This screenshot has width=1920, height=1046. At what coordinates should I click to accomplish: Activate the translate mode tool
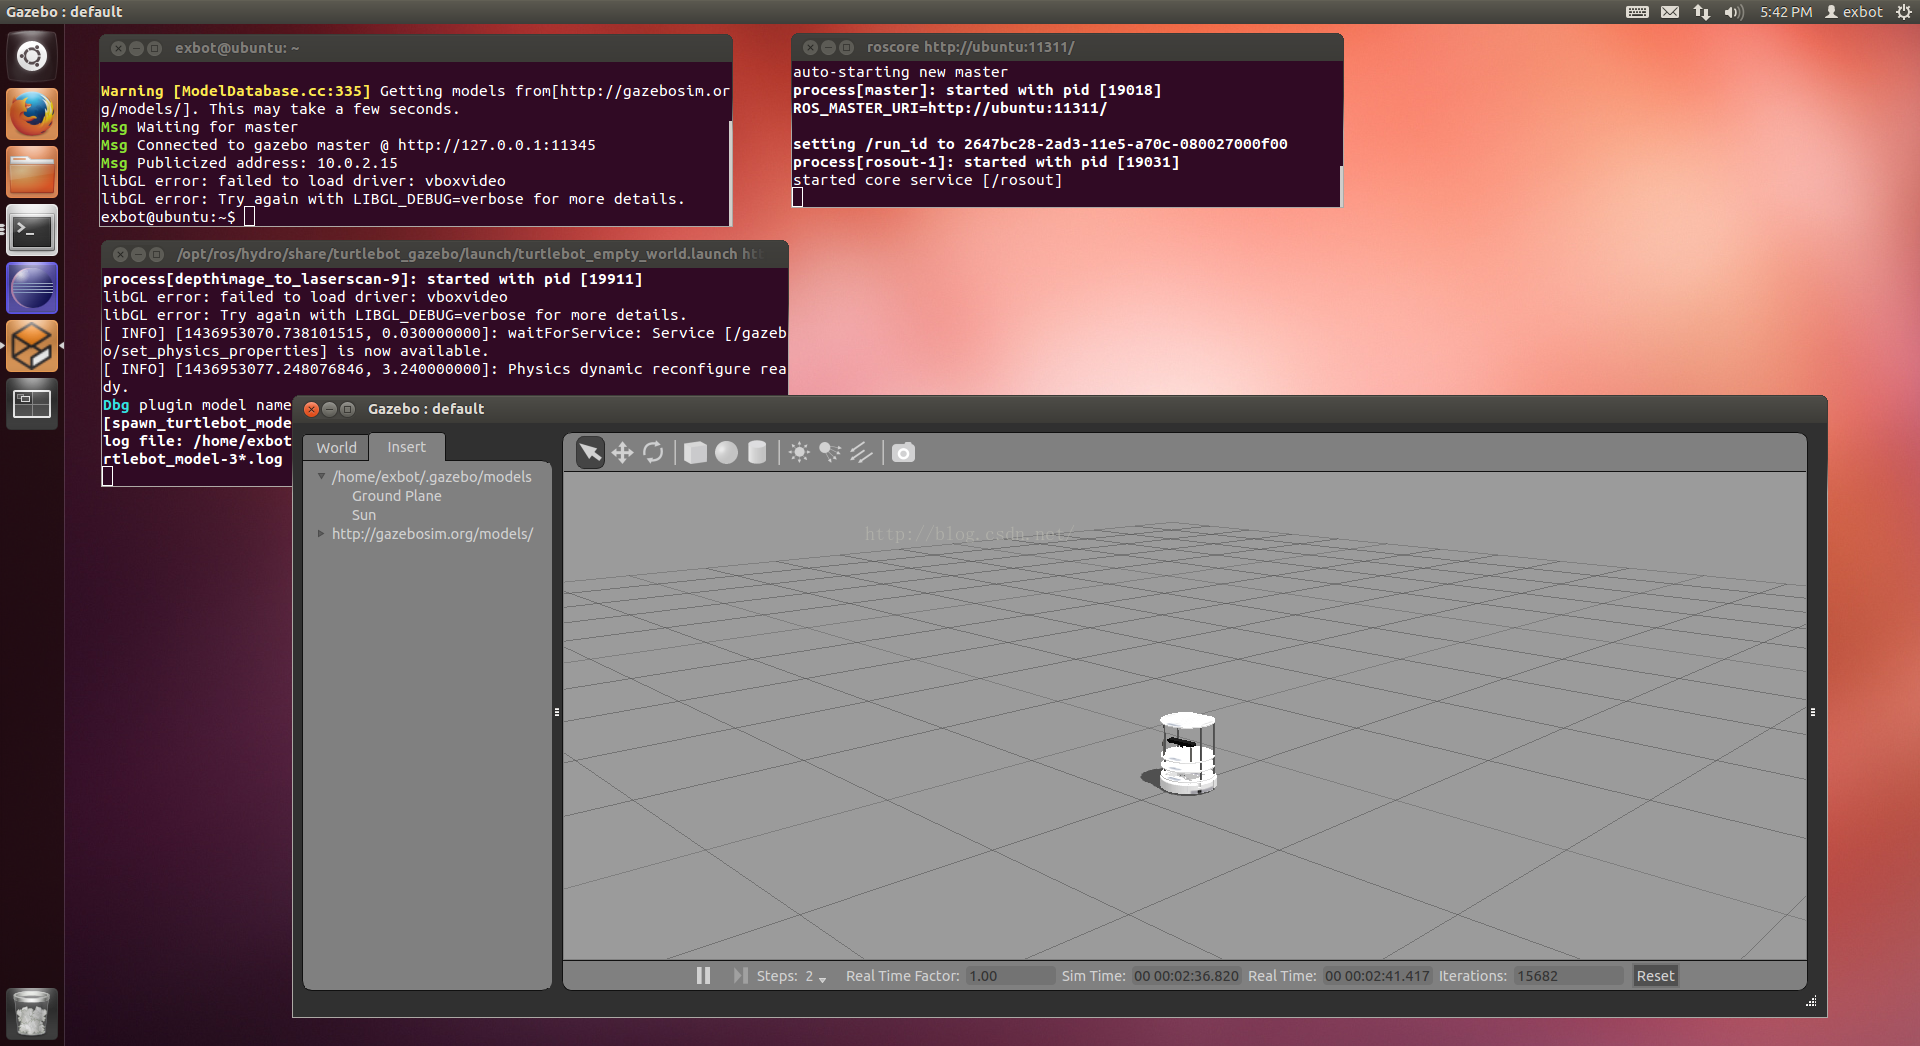click(x=622, y=453)
